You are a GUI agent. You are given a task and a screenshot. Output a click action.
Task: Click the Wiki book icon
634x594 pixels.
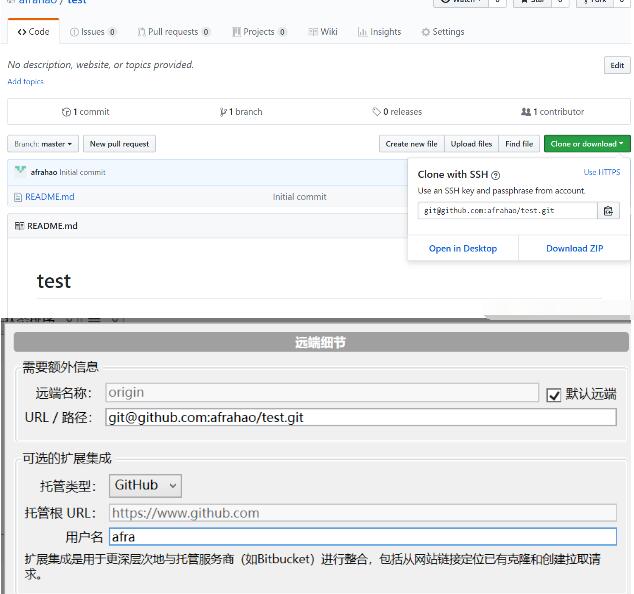(x=313, y=32)
